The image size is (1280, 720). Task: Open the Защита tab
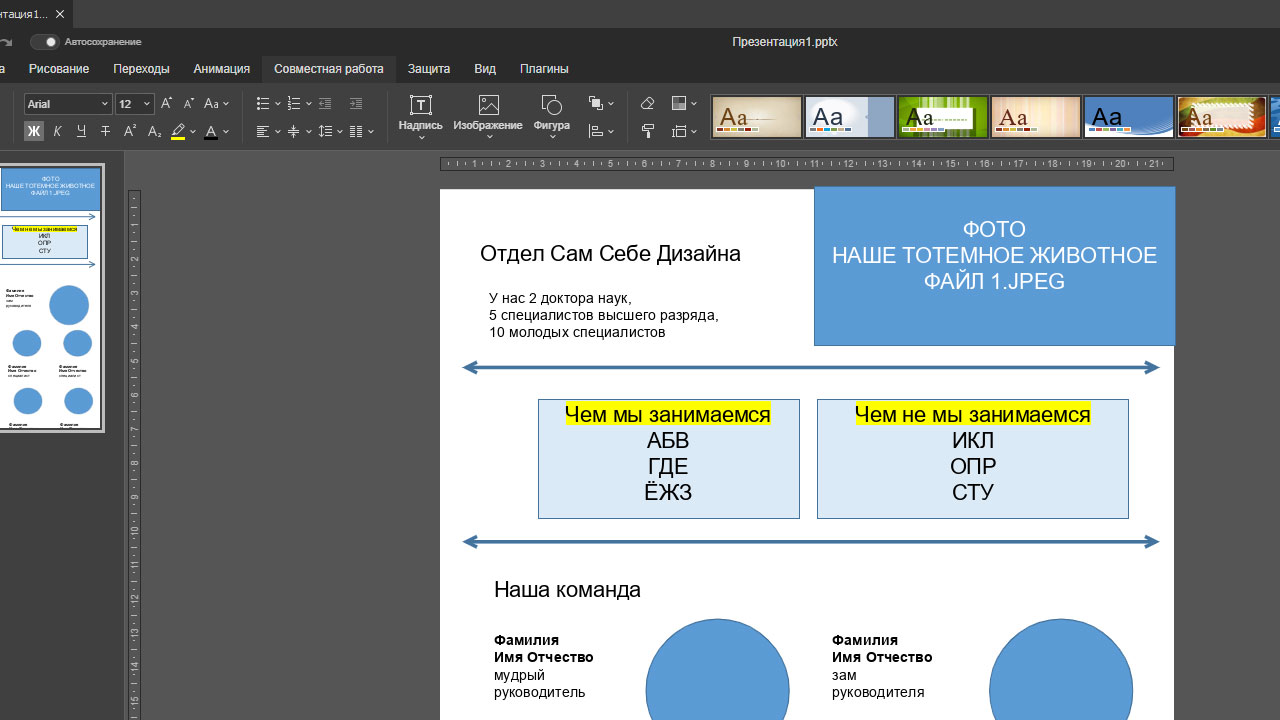[429, 69]
